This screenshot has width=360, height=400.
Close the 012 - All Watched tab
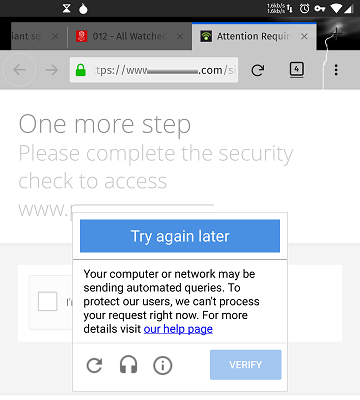click(180, 36)
